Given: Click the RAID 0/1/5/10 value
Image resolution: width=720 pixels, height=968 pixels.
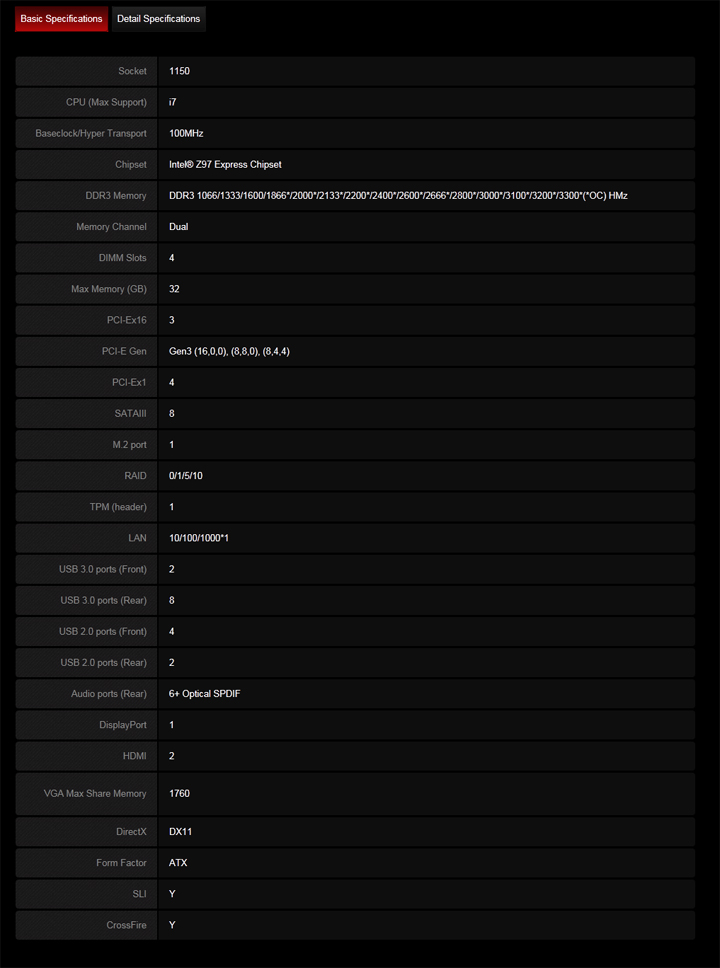Looking at the screenshot, I should [x=186, y=476].
